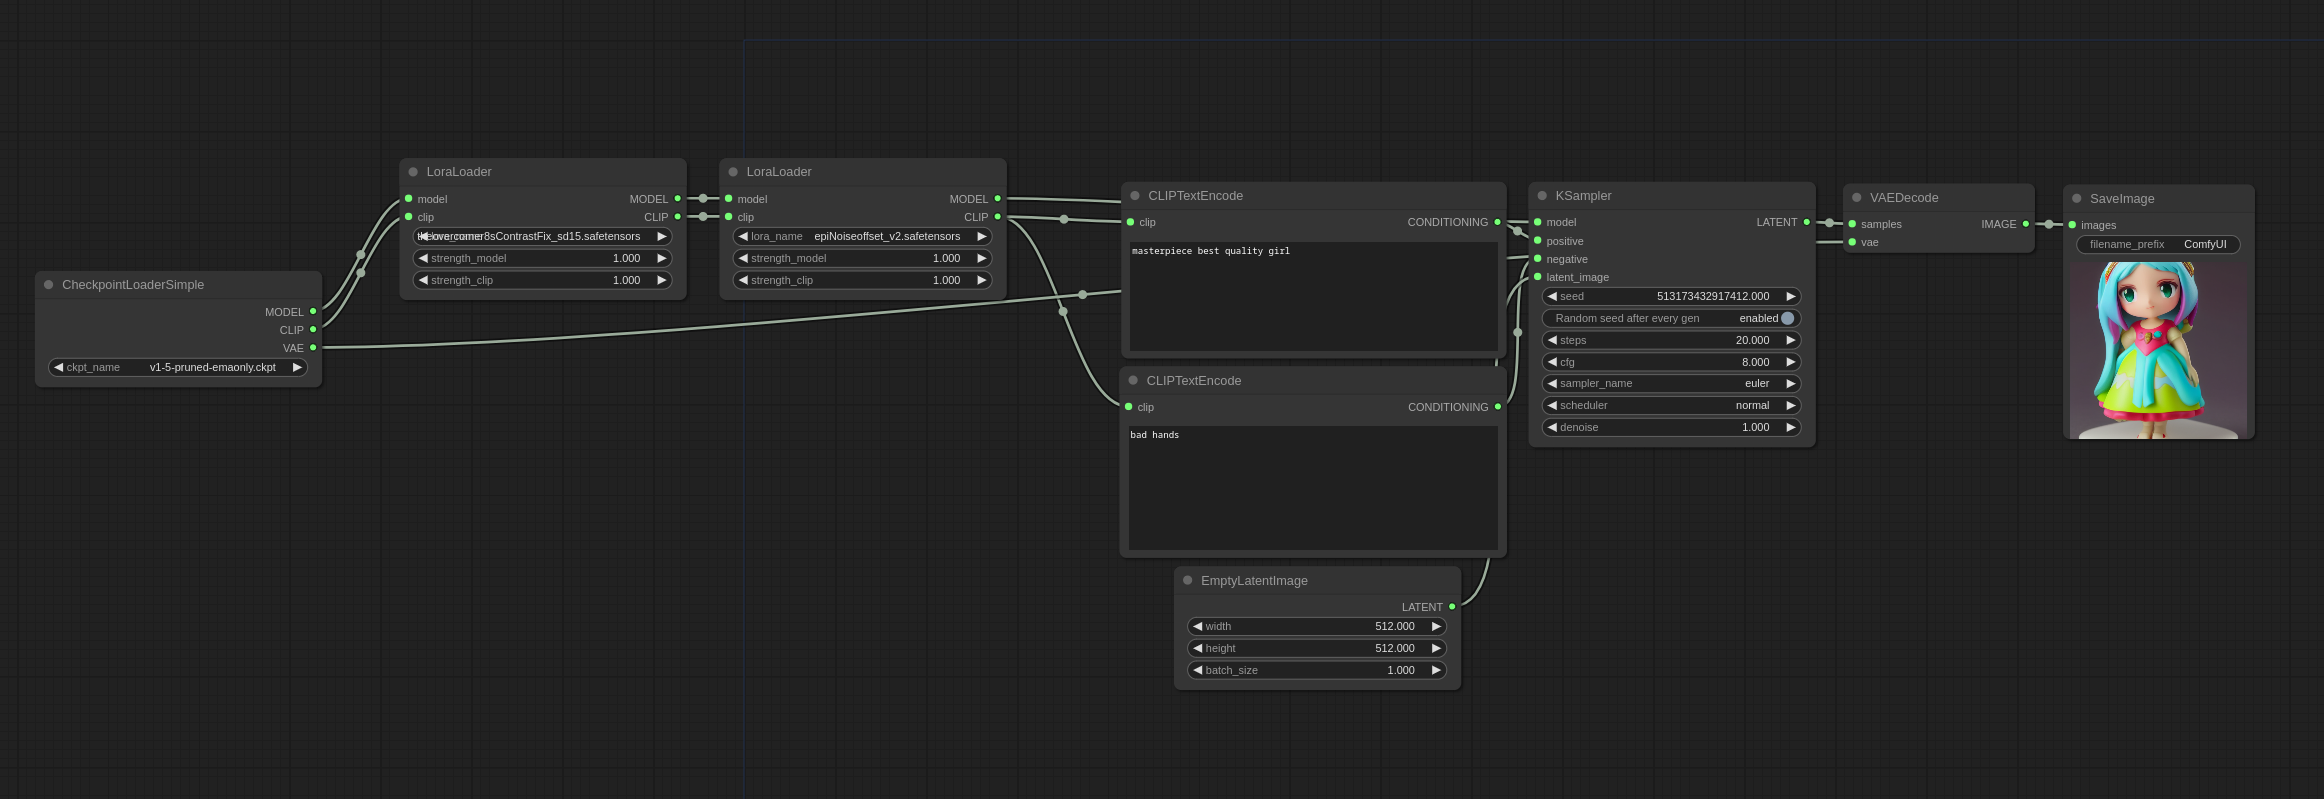Click the positive prompt text box
The height and width of the screenshot is (799, 2324).
click(1313, 296)
